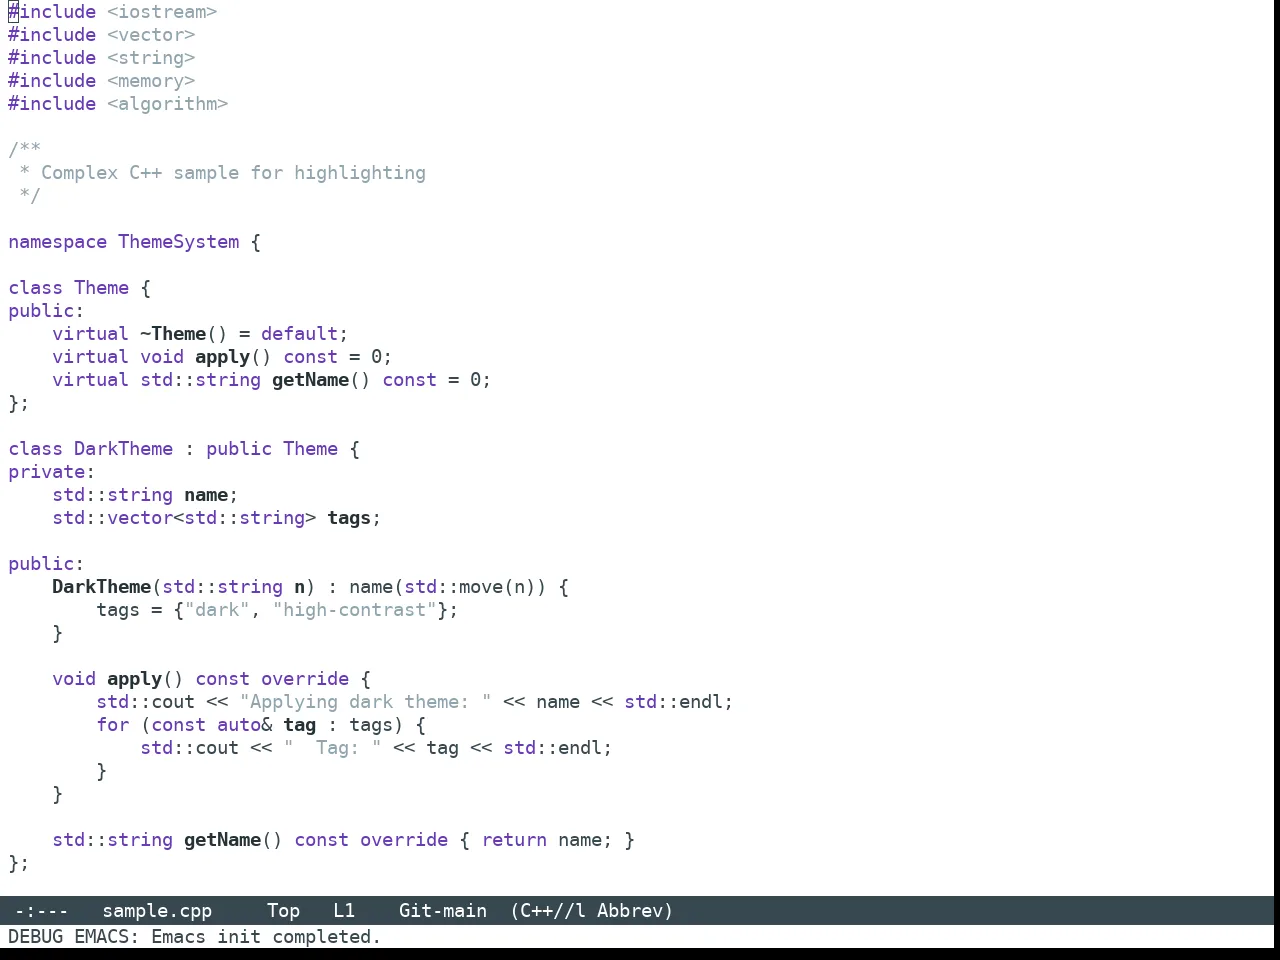This screenshot has height=960, width=1280.
Task: Click the 'default' keyword in destructor line
Action: point(299,334)
